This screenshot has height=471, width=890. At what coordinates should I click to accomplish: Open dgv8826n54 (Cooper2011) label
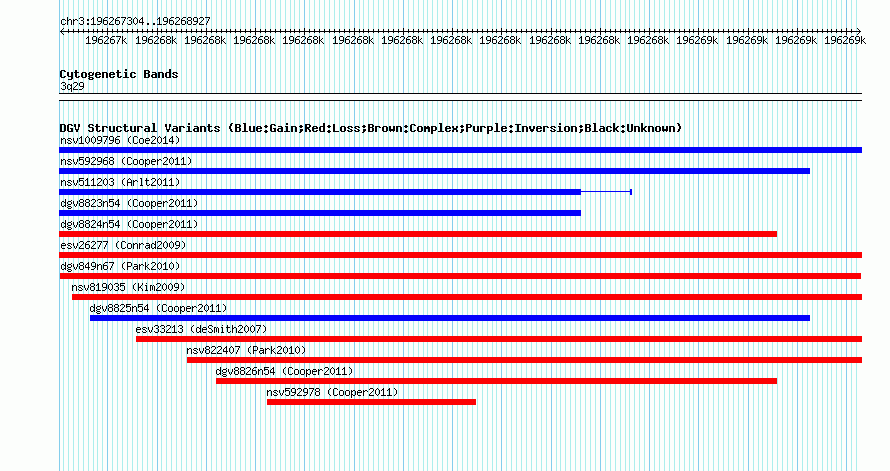click(x=284, y=371)
